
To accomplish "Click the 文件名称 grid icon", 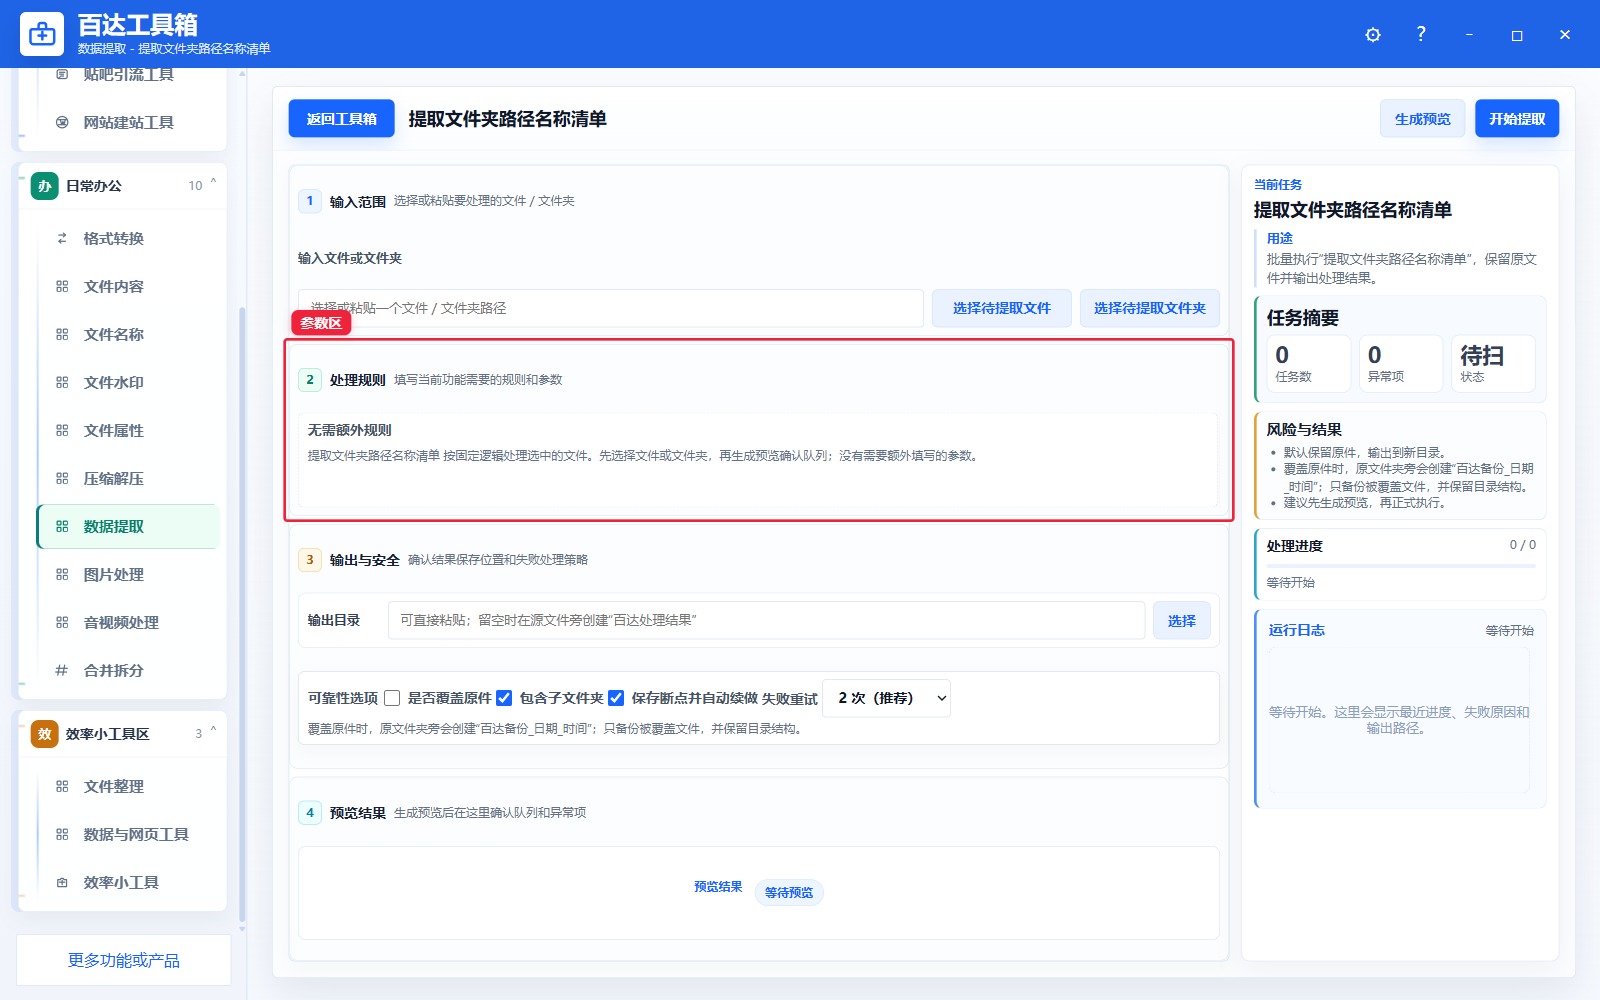I will click(62, 334).
